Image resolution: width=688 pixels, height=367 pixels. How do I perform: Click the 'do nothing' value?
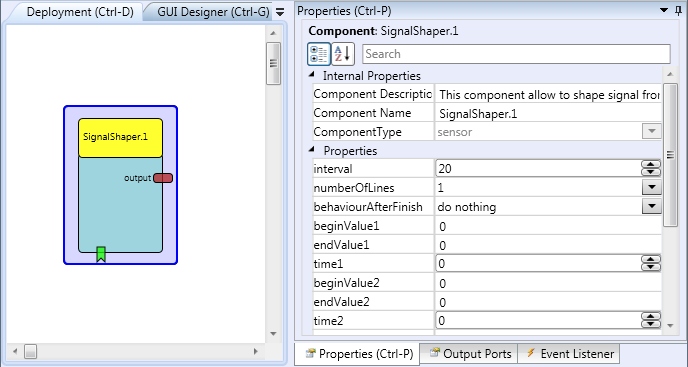(x=467, y=207)
